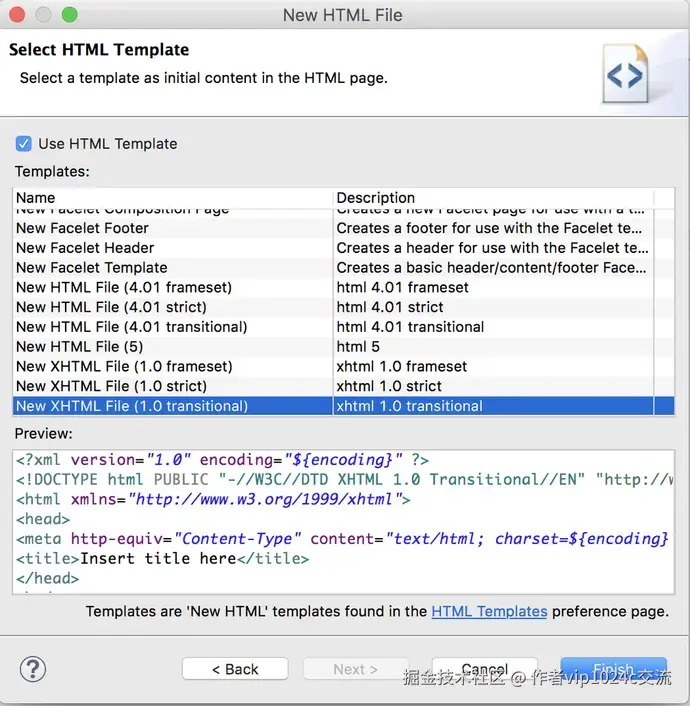Click the yellow minimize window button

(x=45, y=15)
